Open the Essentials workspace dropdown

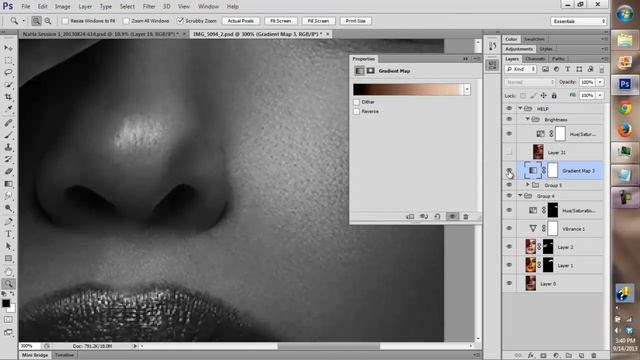click(x=578, y=21)
